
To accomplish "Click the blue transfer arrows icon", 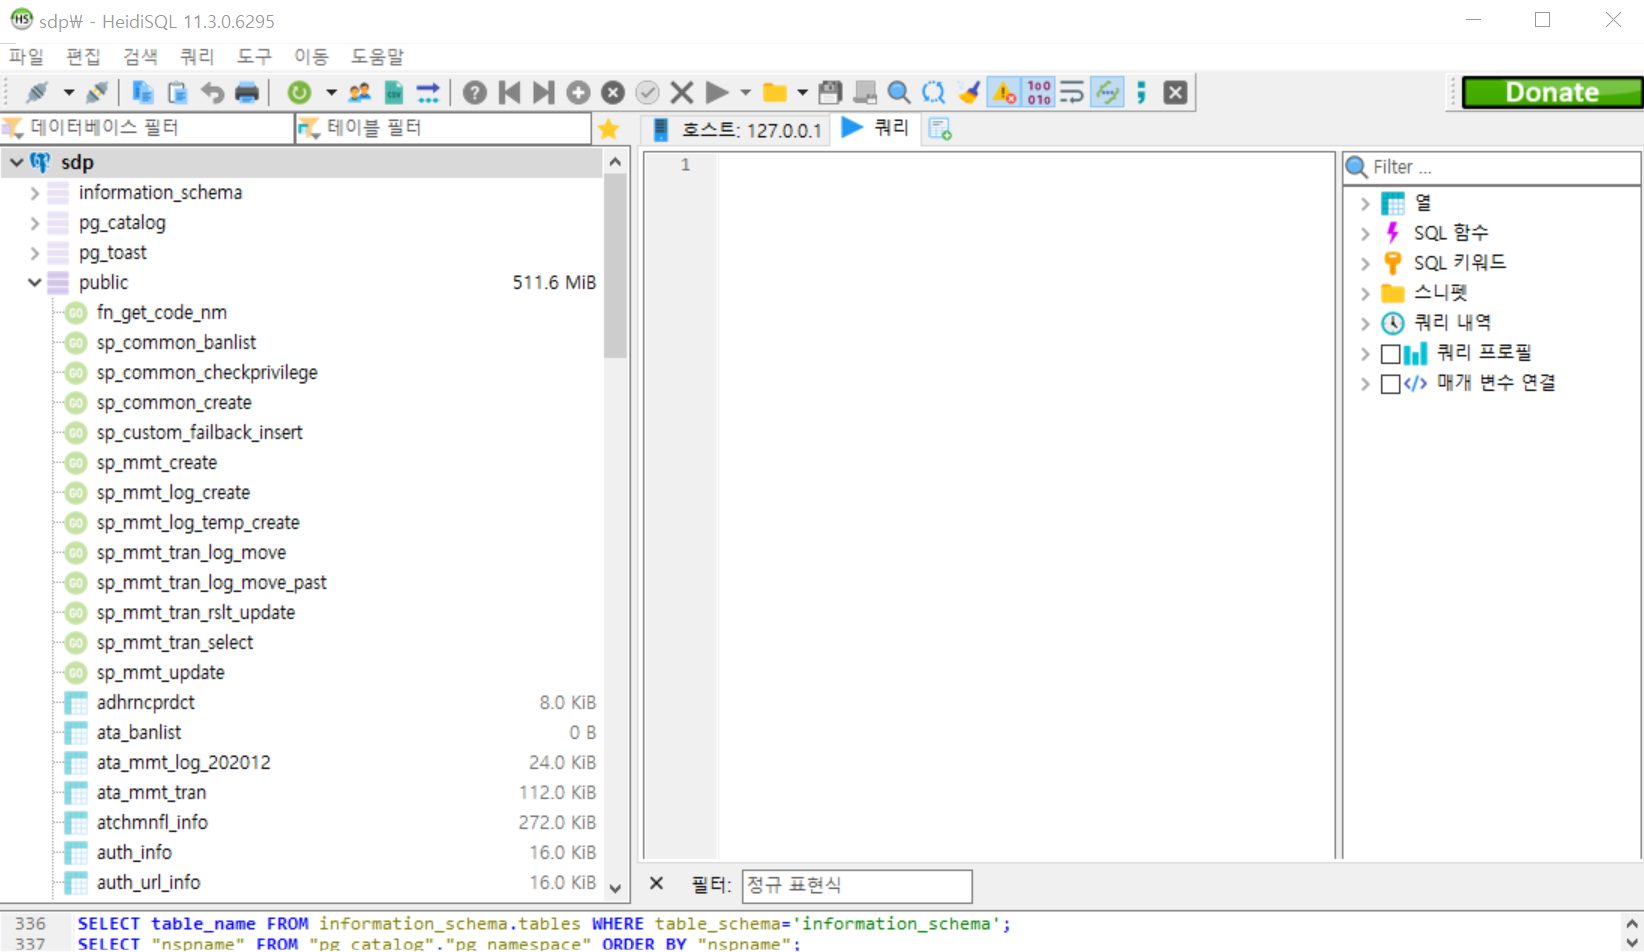I will [x=428, y=93].
